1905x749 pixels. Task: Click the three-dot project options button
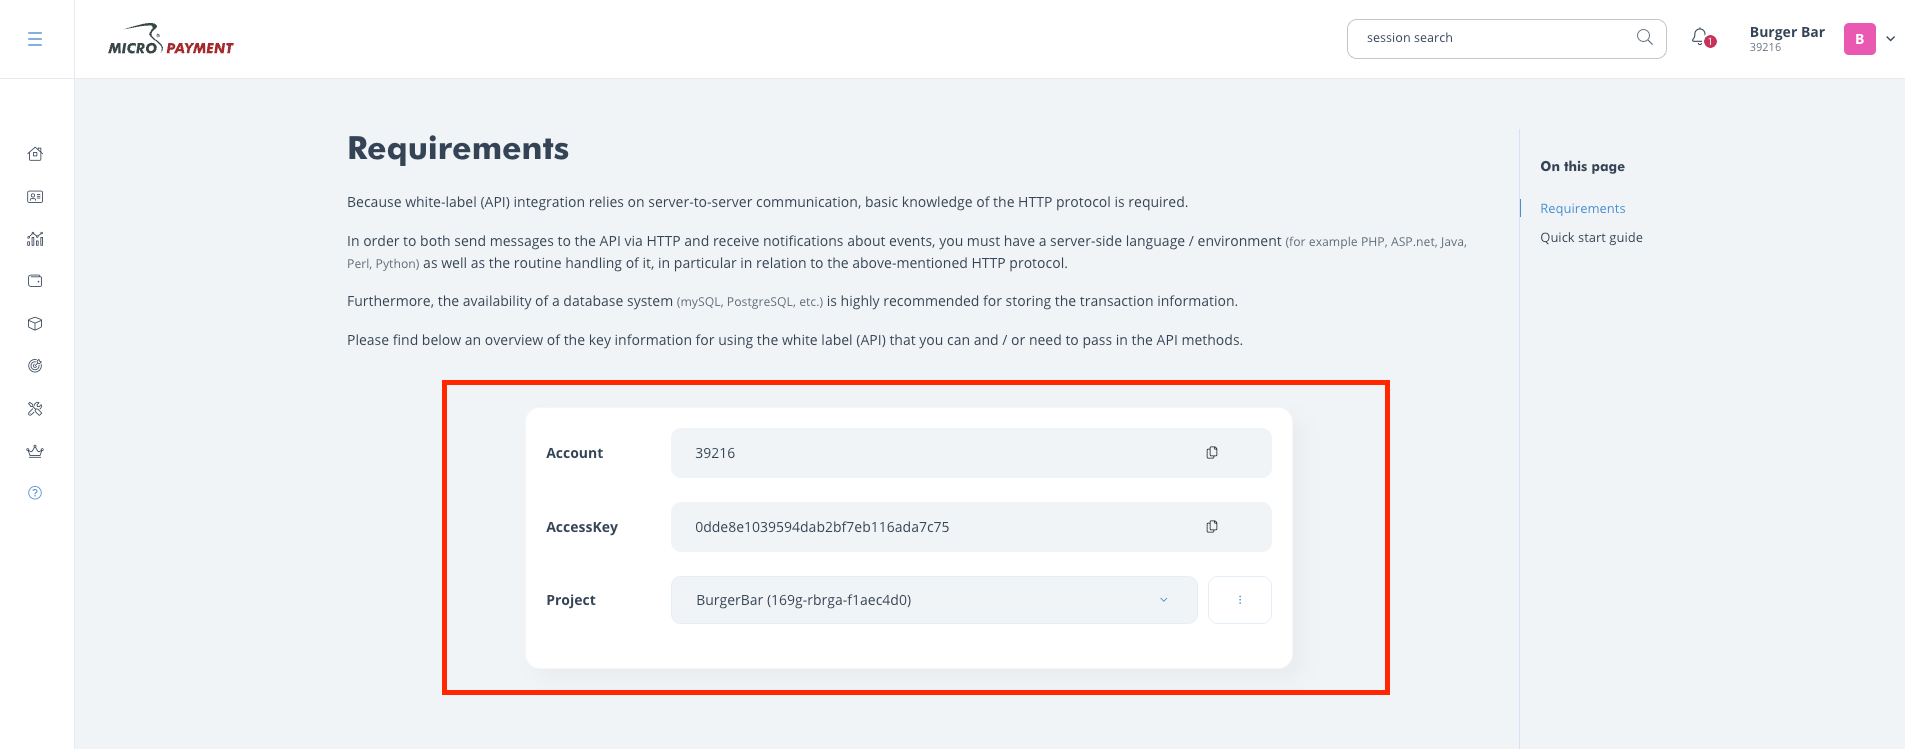point(1240,600)
